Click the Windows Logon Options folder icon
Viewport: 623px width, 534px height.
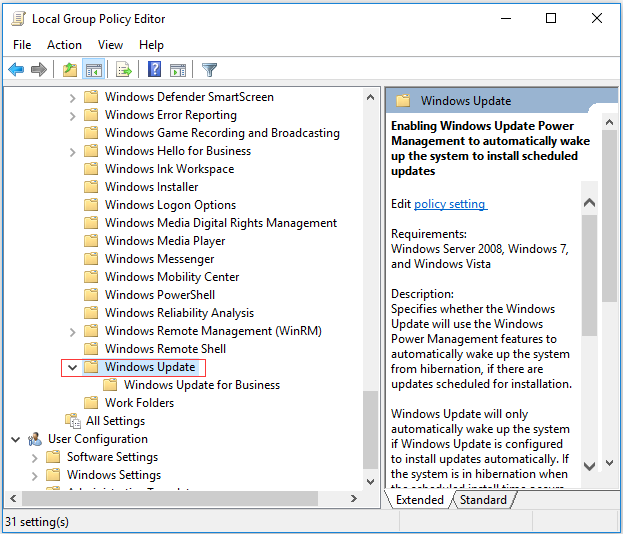[91, 205]
